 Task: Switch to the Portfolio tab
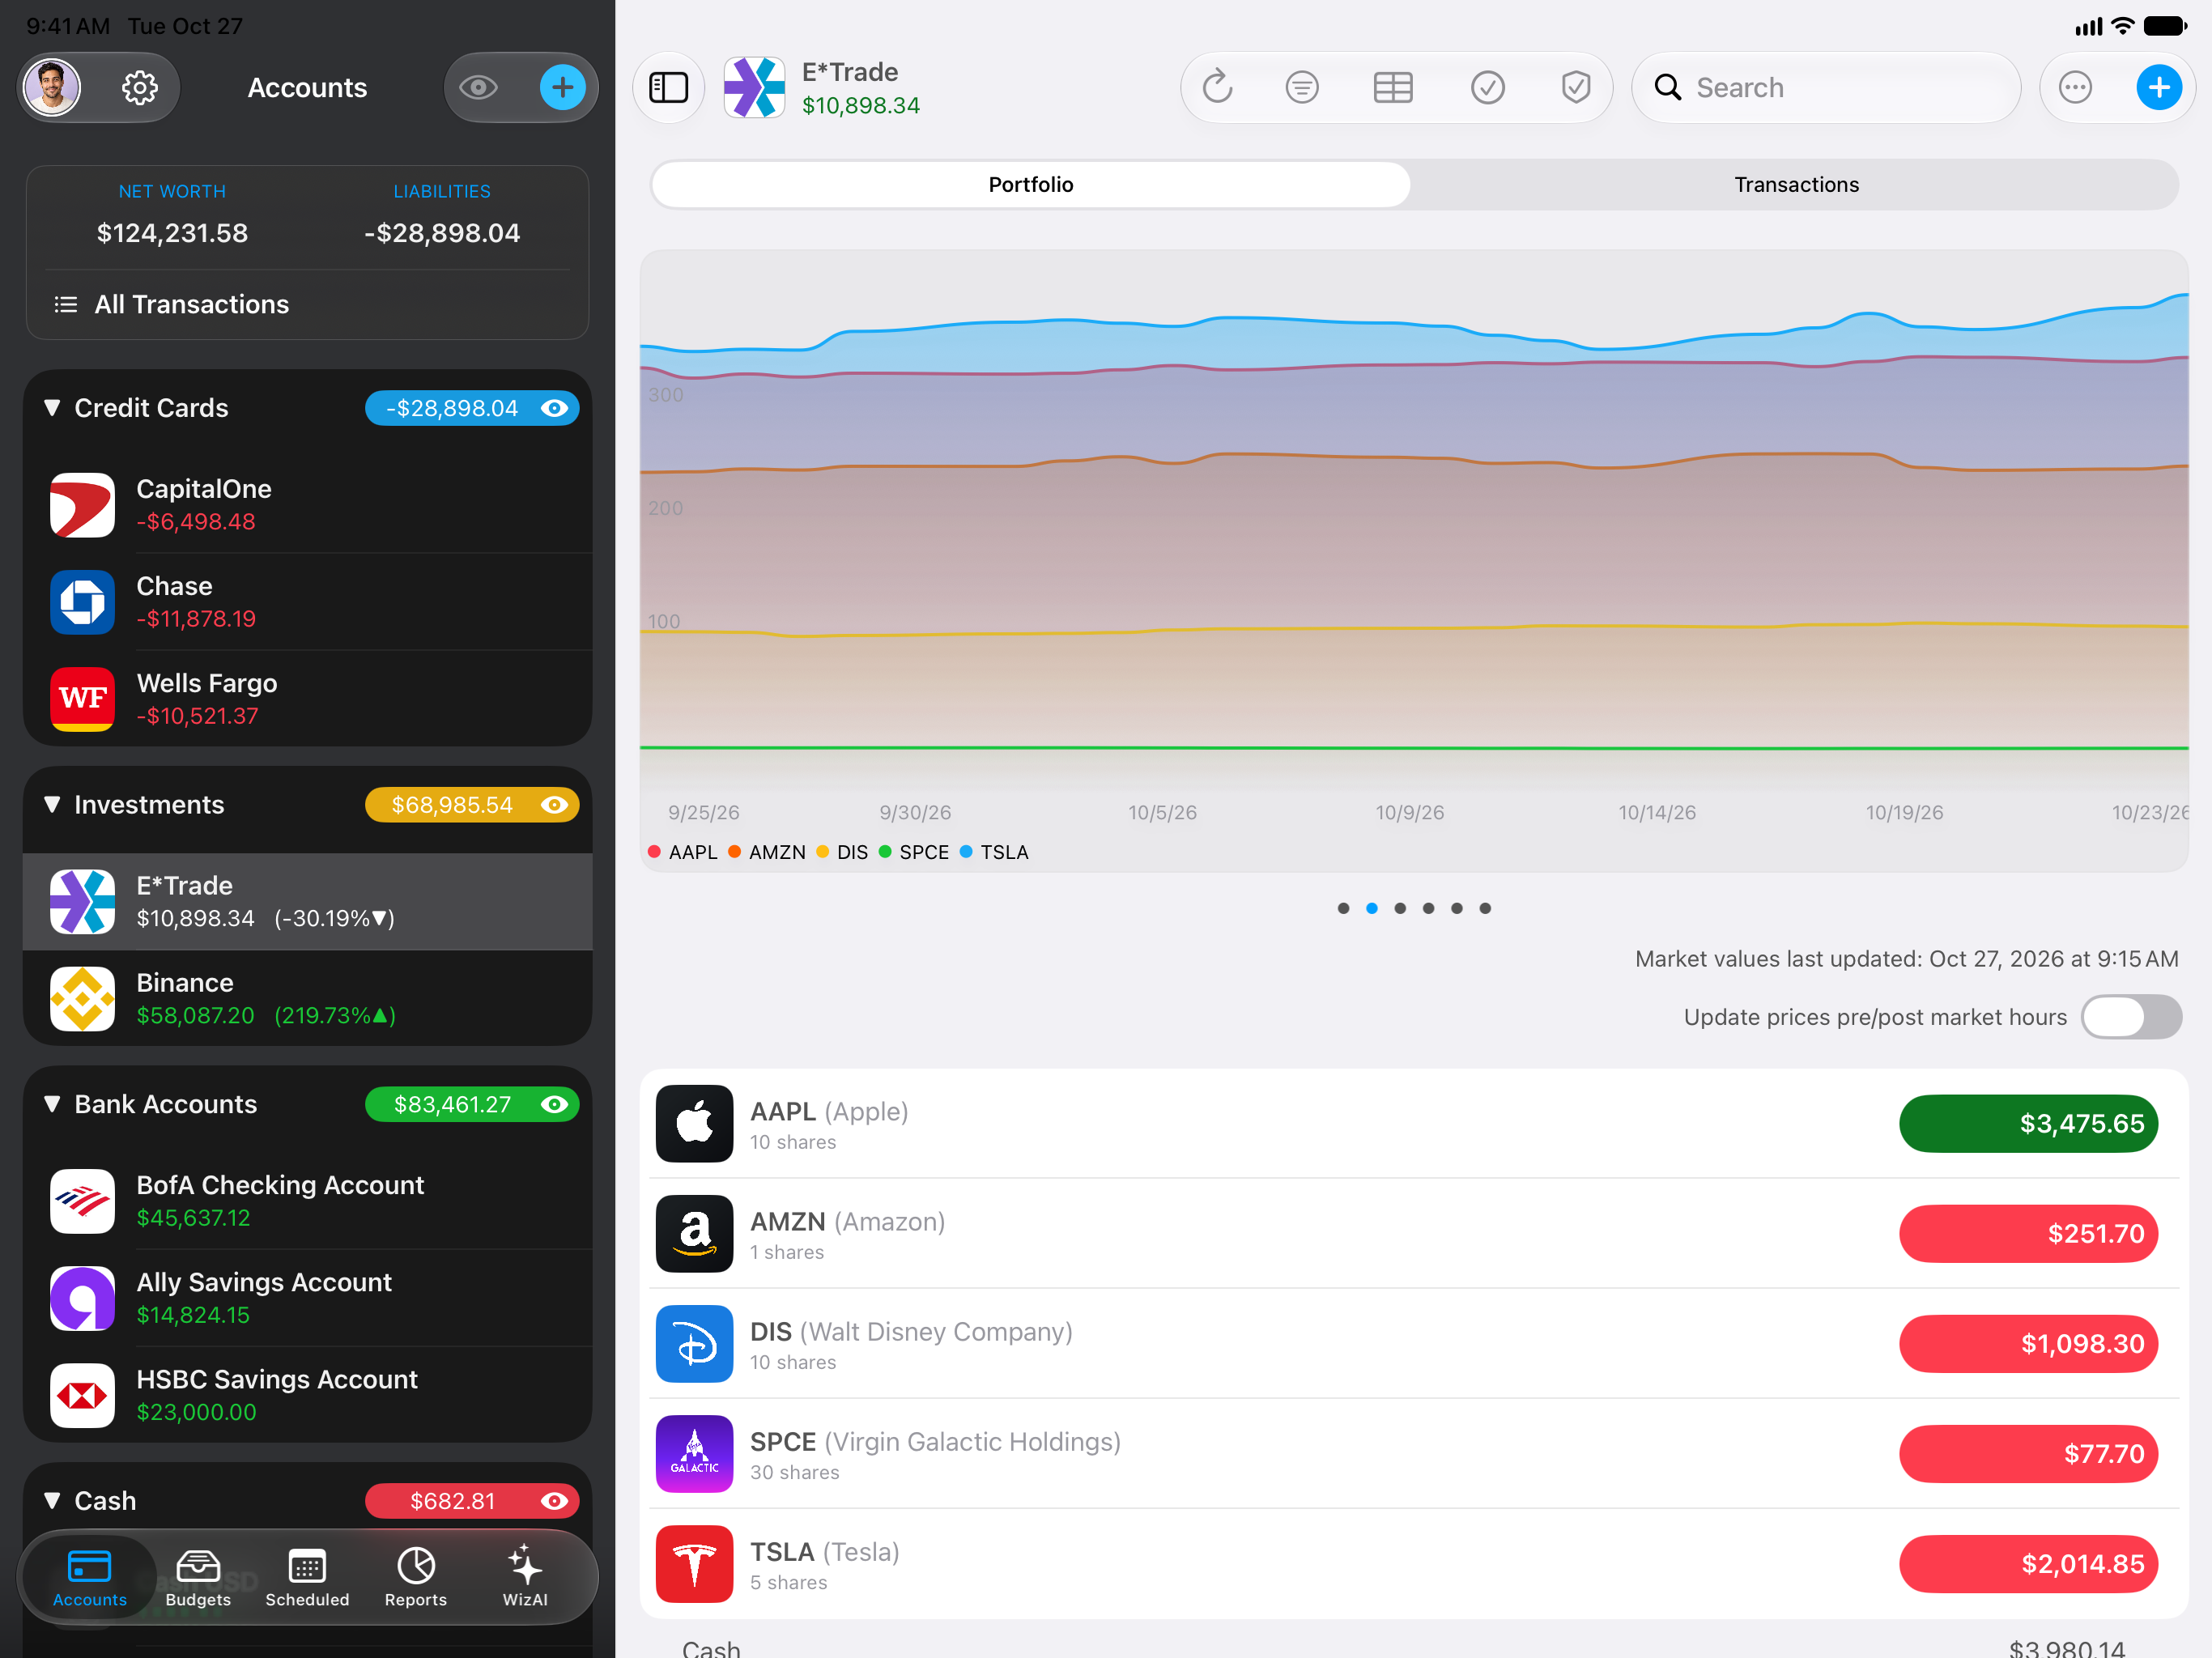1031,185
